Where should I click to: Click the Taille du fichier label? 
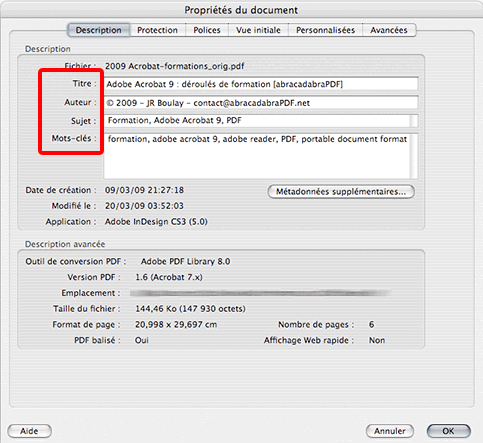(87, 309)
